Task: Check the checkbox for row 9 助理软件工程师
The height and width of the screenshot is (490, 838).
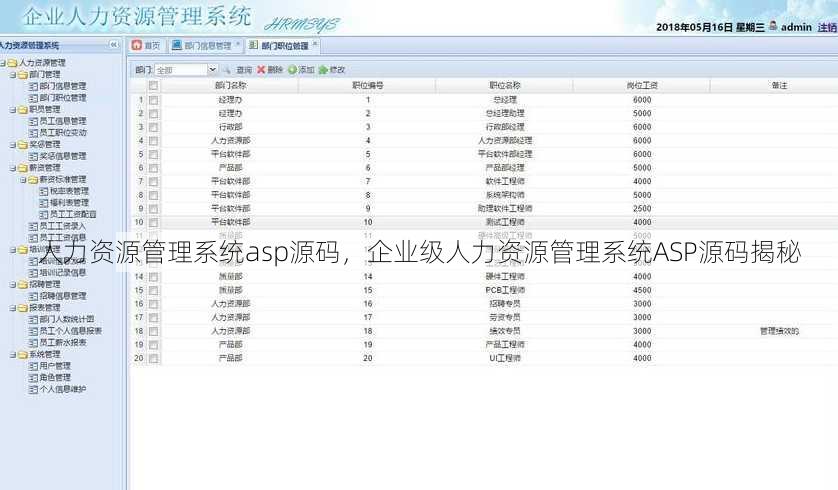Action: 153,209
